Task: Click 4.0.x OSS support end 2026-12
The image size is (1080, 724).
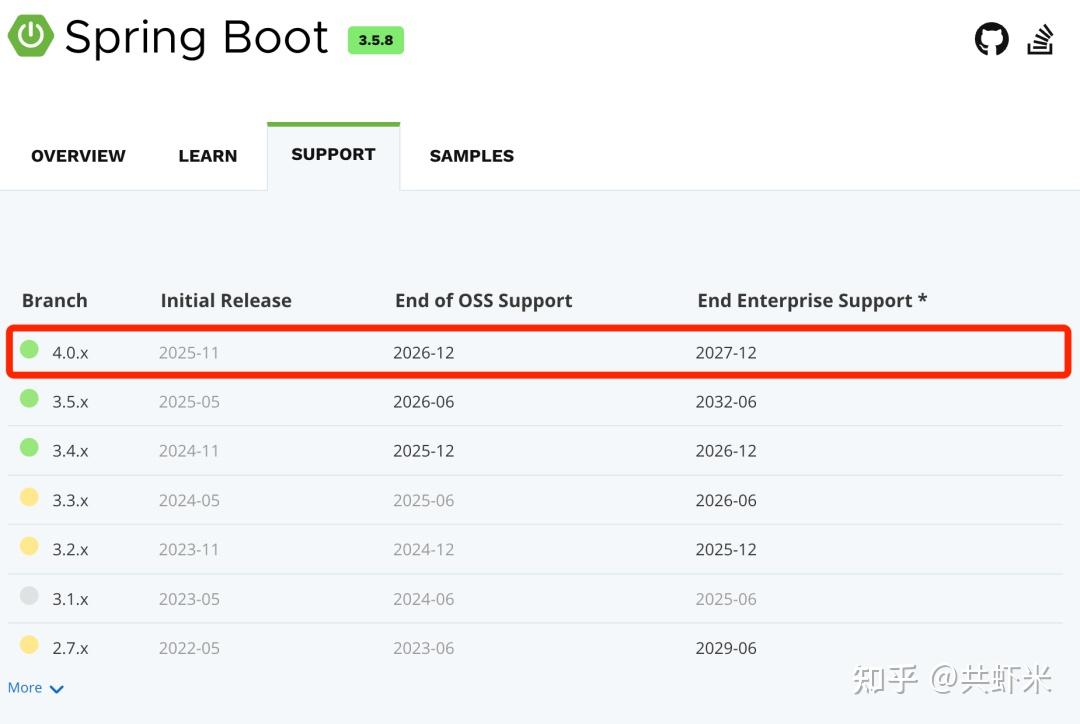Action: point(424,353)
